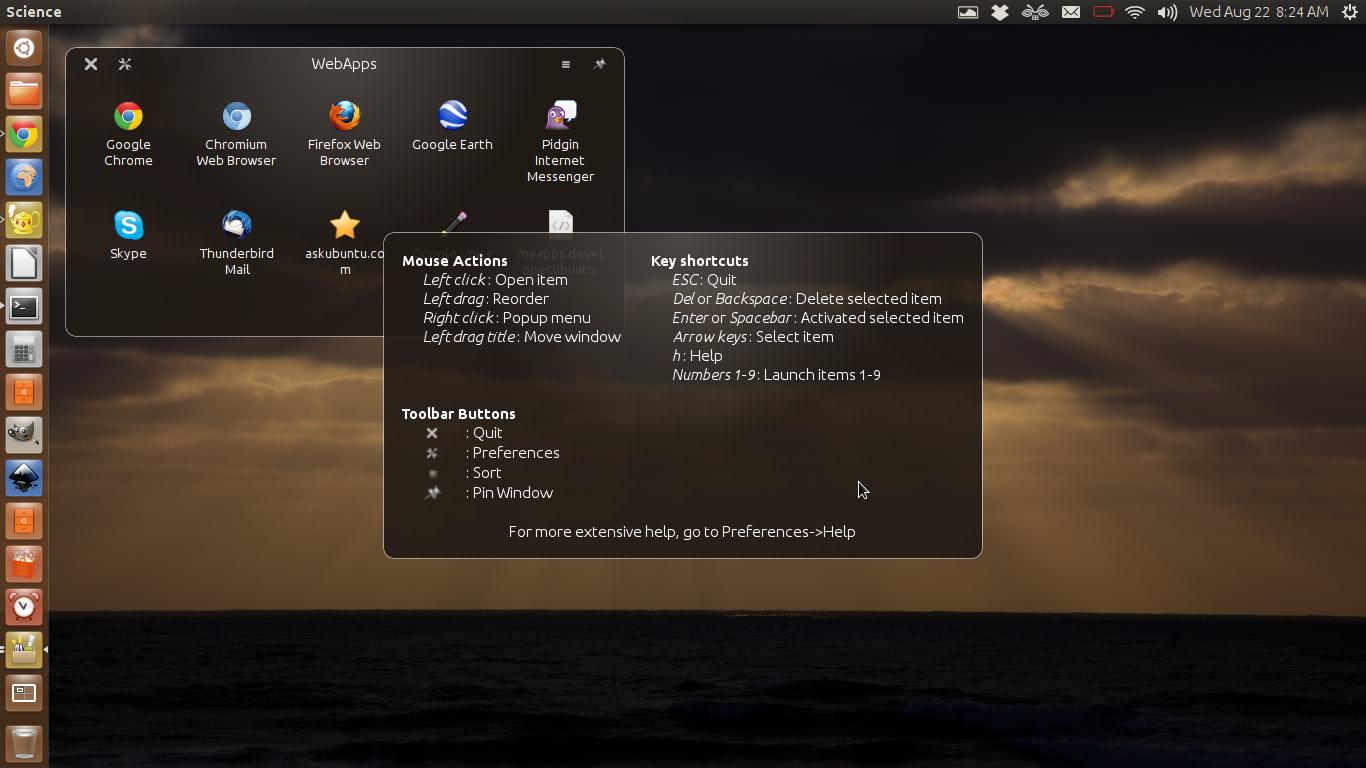Open the Files folder icon in the launcher
This screenshot has height=768, width=1366.
[25, 92]
